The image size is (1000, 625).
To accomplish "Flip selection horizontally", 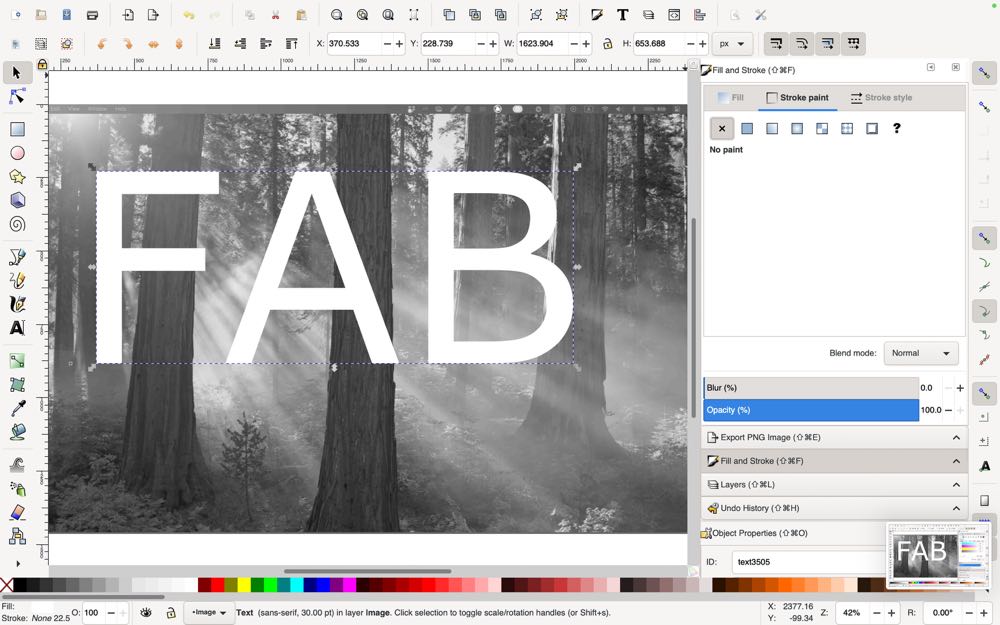I will click(153, 43).
